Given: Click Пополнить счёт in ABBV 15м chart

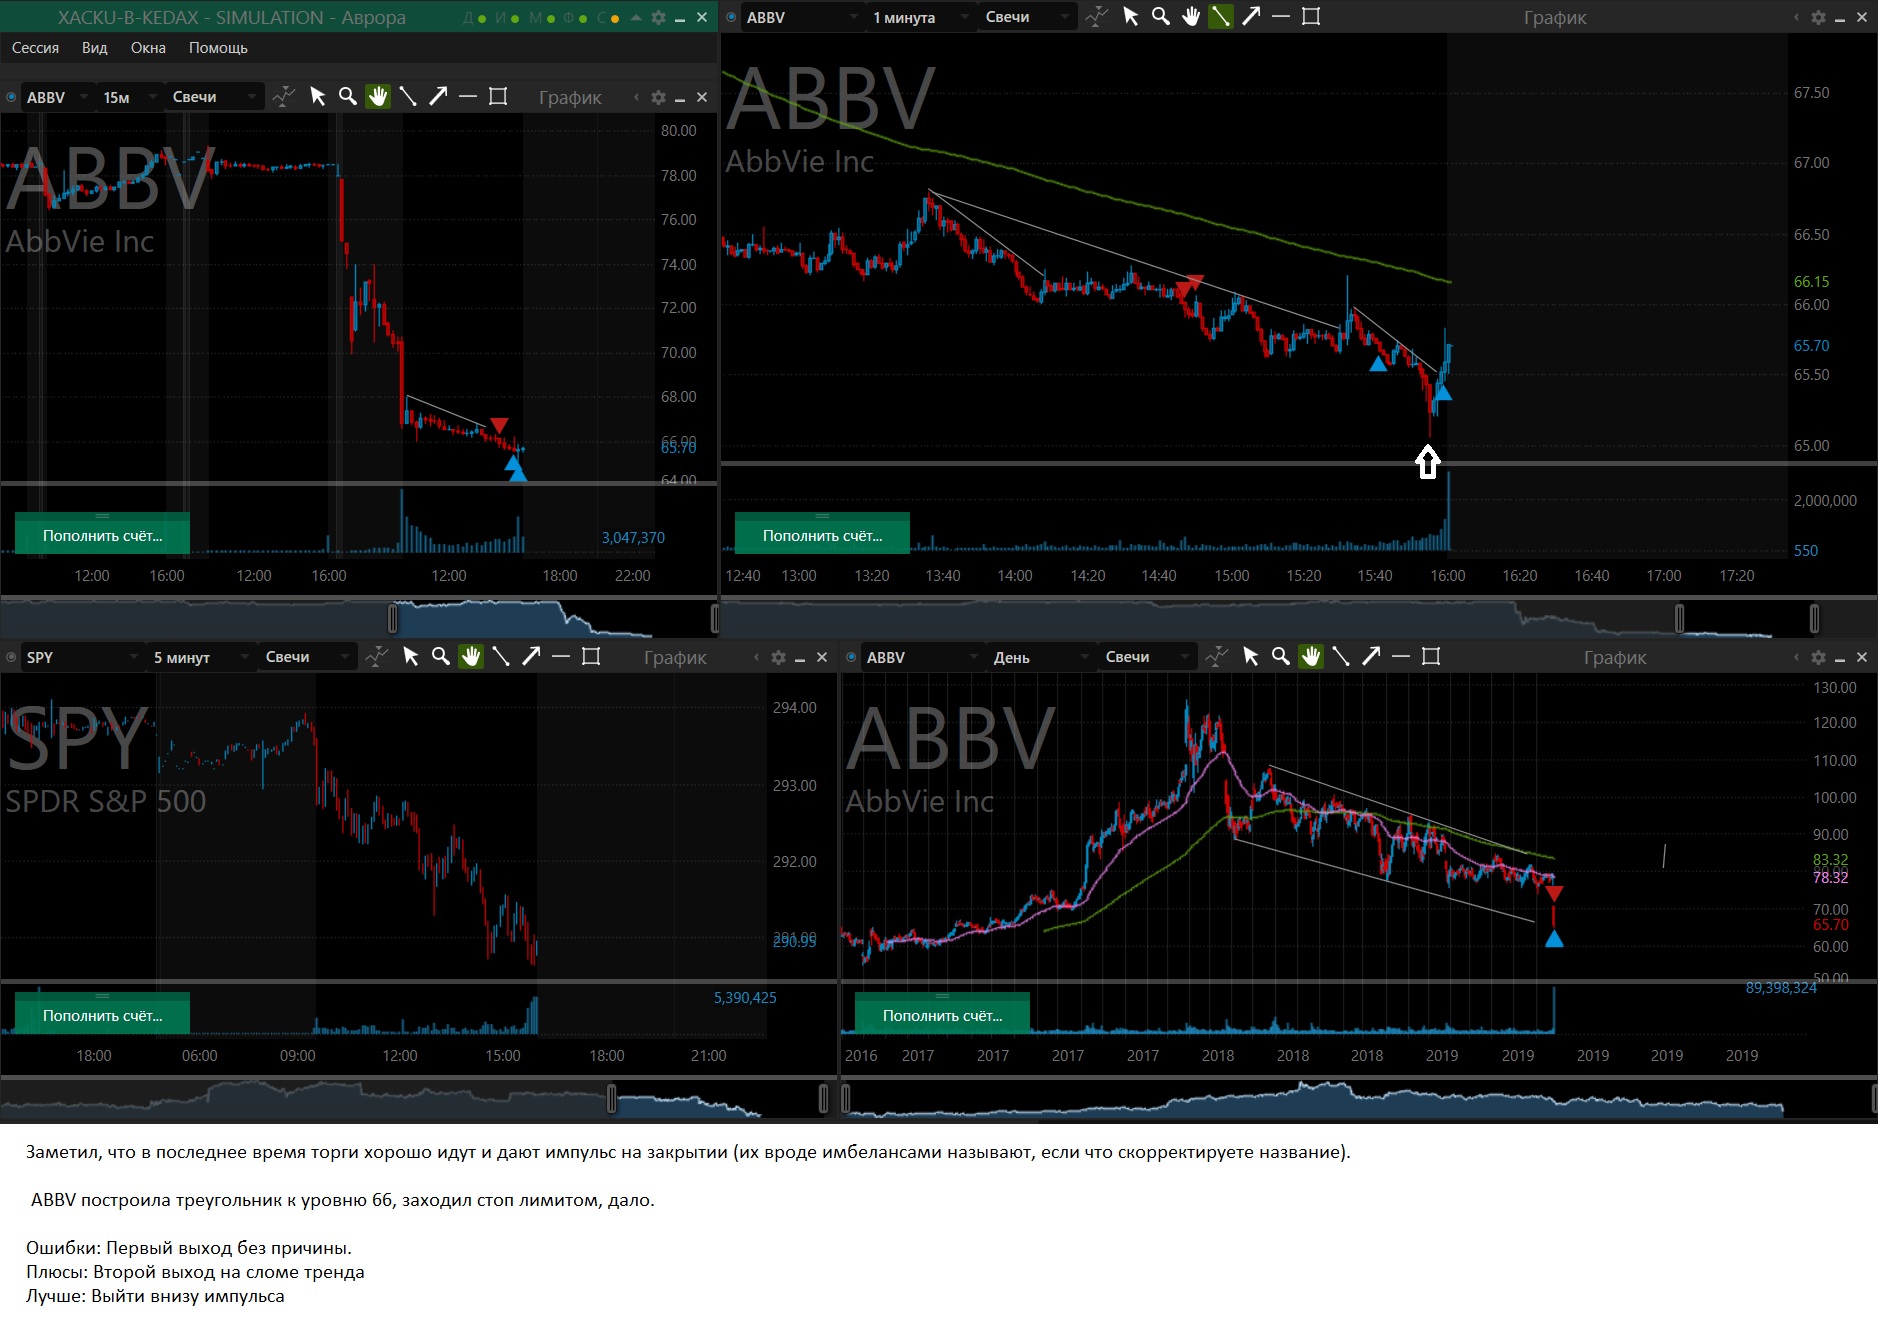Looking at the screenshot, I should 102,534.
